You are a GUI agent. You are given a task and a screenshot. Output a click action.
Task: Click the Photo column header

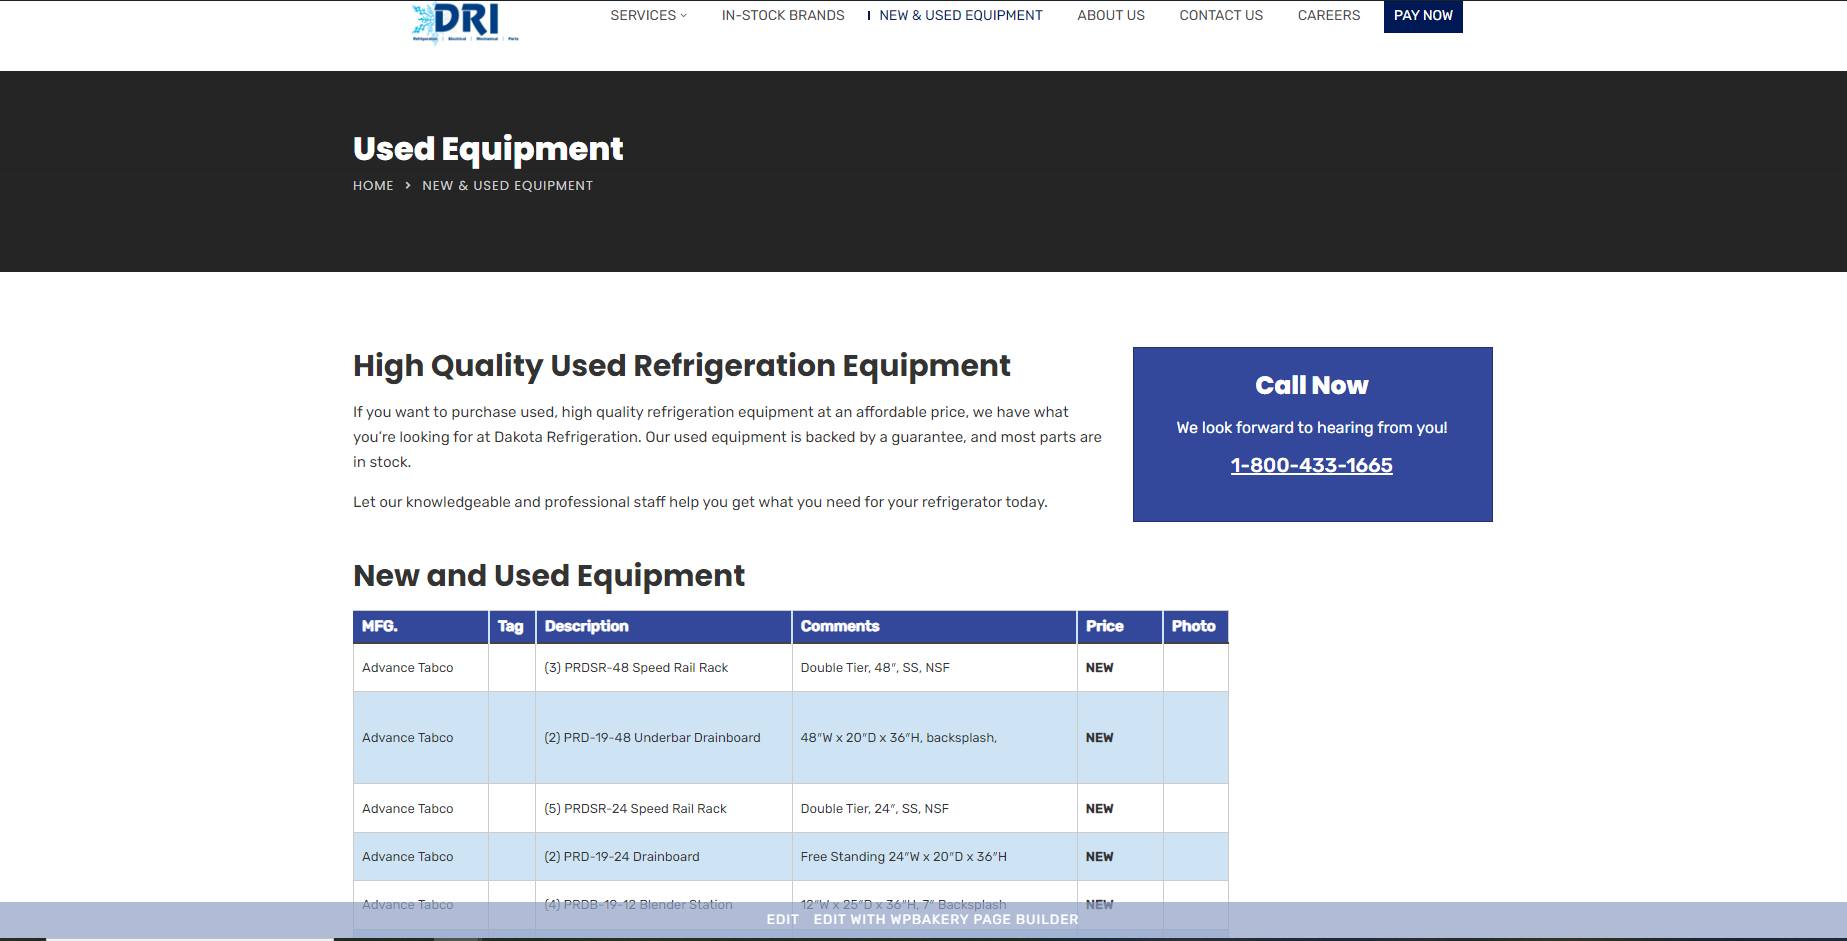(1193, 627)
